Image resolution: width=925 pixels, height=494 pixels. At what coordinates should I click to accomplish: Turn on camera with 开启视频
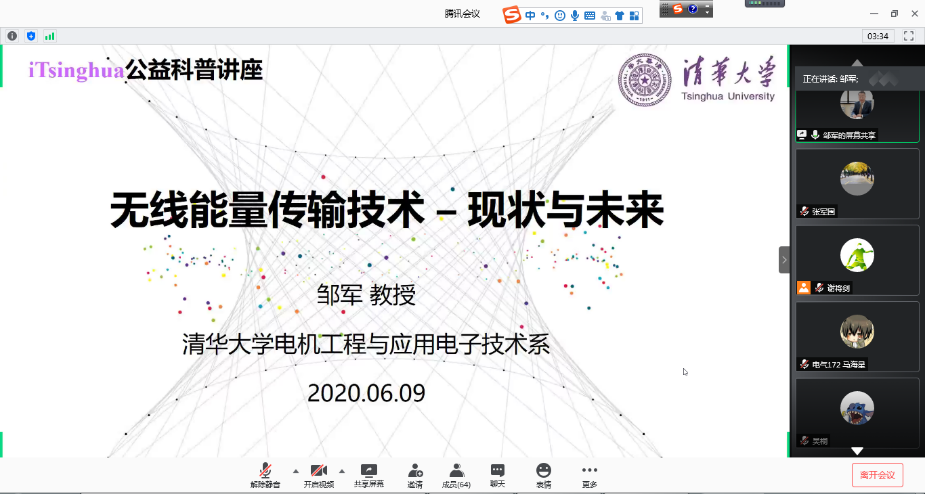click(318, 474)
